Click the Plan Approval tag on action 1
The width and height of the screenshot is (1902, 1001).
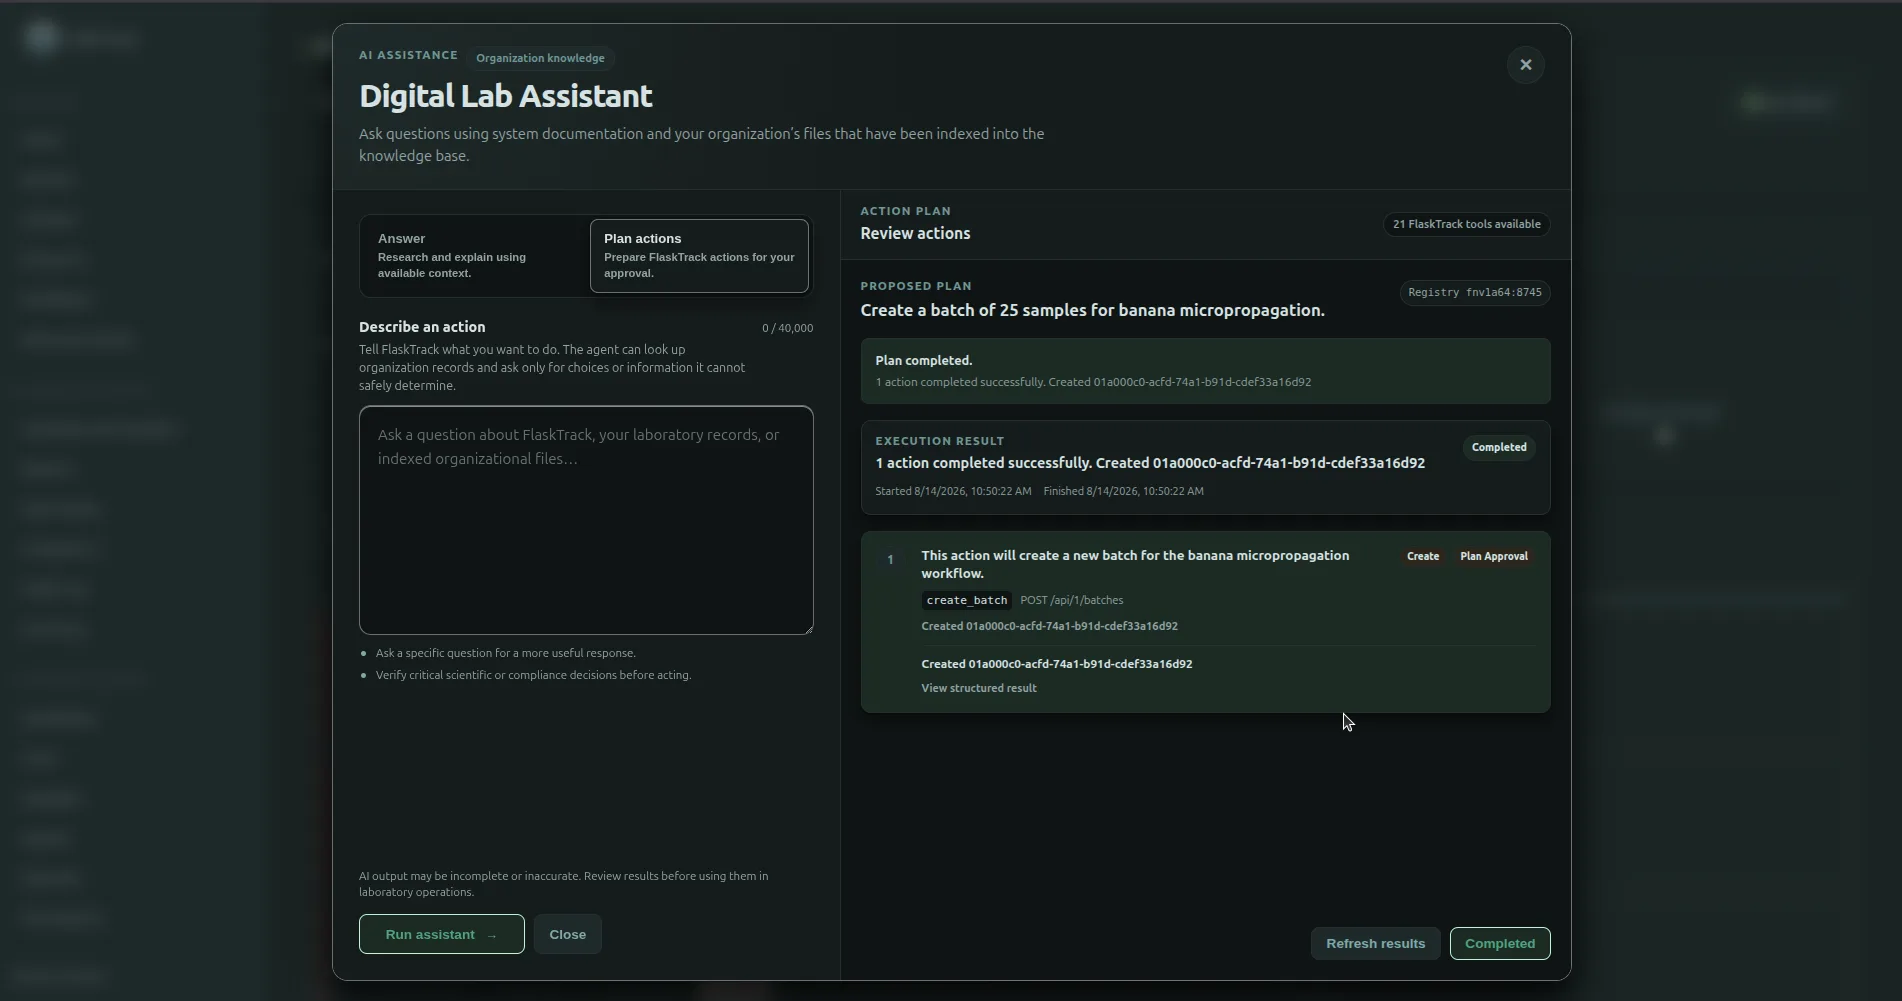coord(1493,556)
